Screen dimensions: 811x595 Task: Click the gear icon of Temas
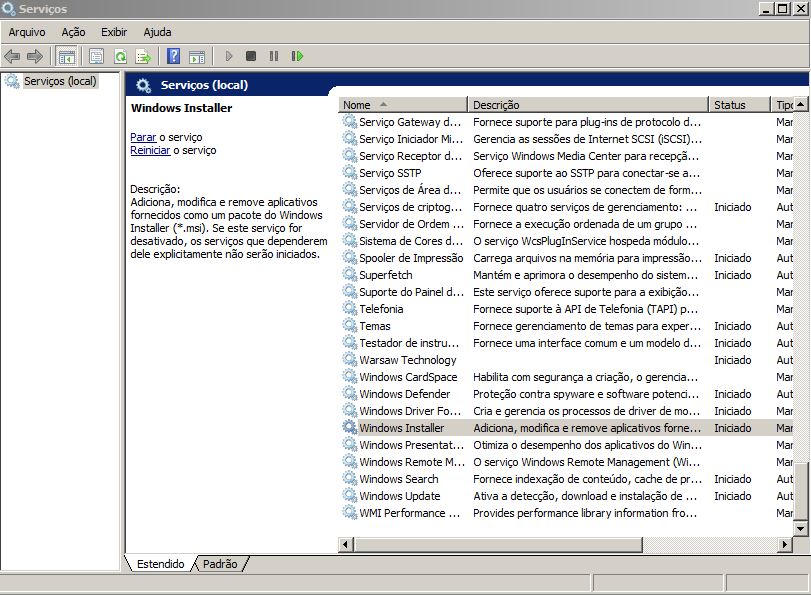click(350, 325)
